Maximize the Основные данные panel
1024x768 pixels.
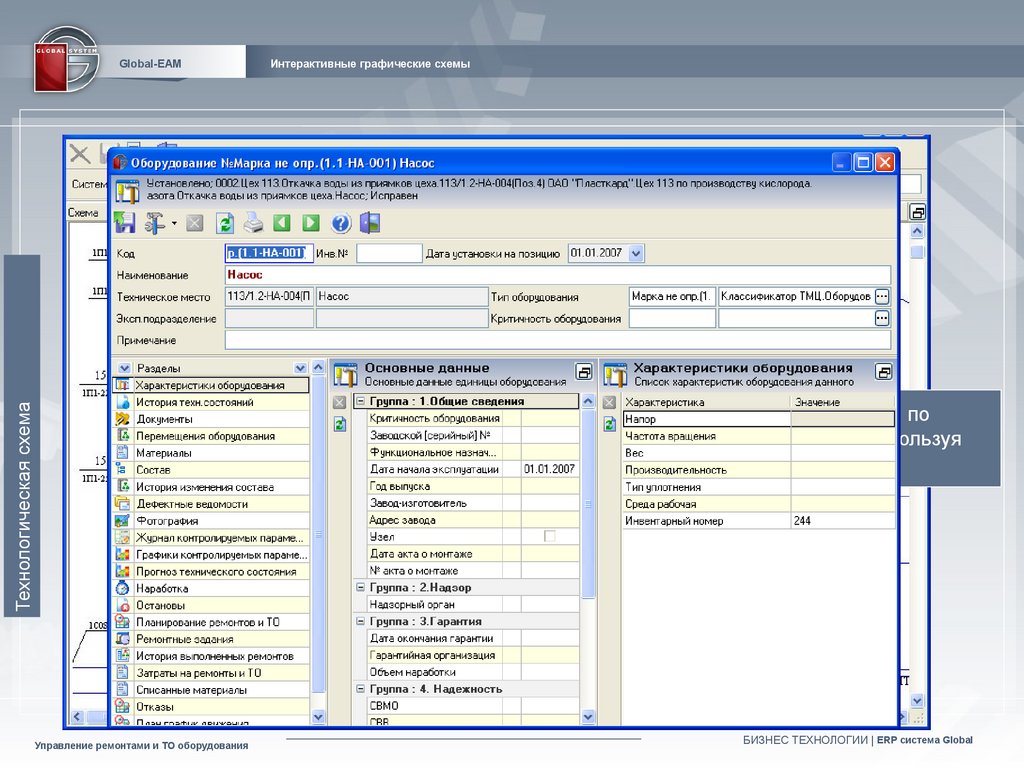(584, 372)
